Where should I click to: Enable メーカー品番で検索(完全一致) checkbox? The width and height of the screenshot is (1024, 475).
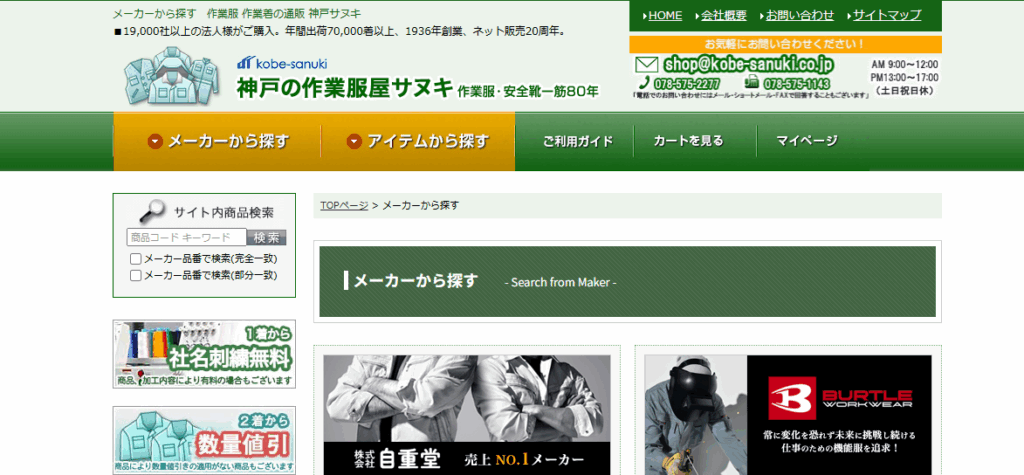pos(135,259)
